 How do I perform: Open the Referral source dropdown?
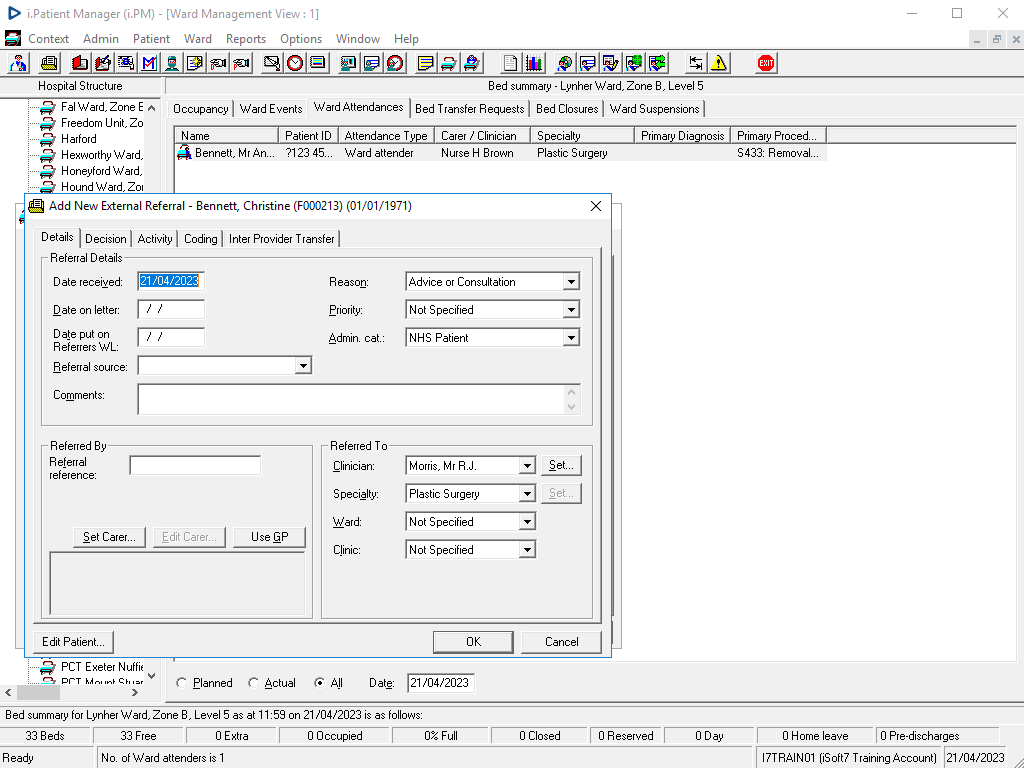click(302, 366)
